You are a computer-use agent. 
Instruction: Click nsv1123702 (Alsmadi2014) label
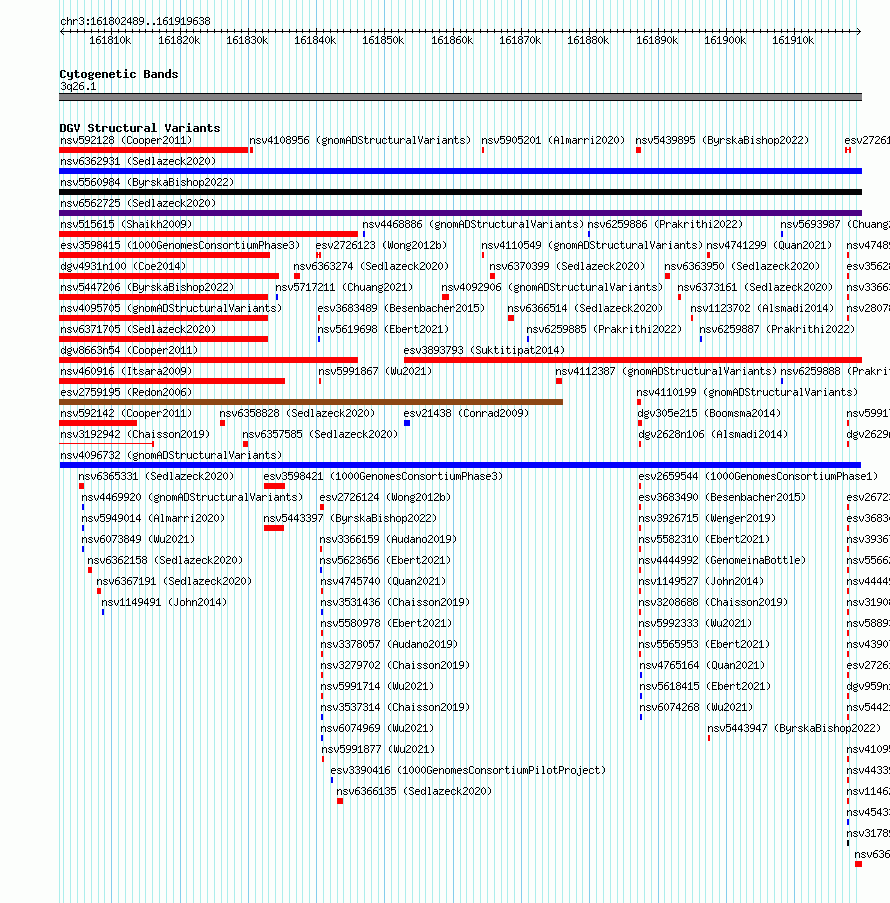pyautogui.click(x=763, y=308)
